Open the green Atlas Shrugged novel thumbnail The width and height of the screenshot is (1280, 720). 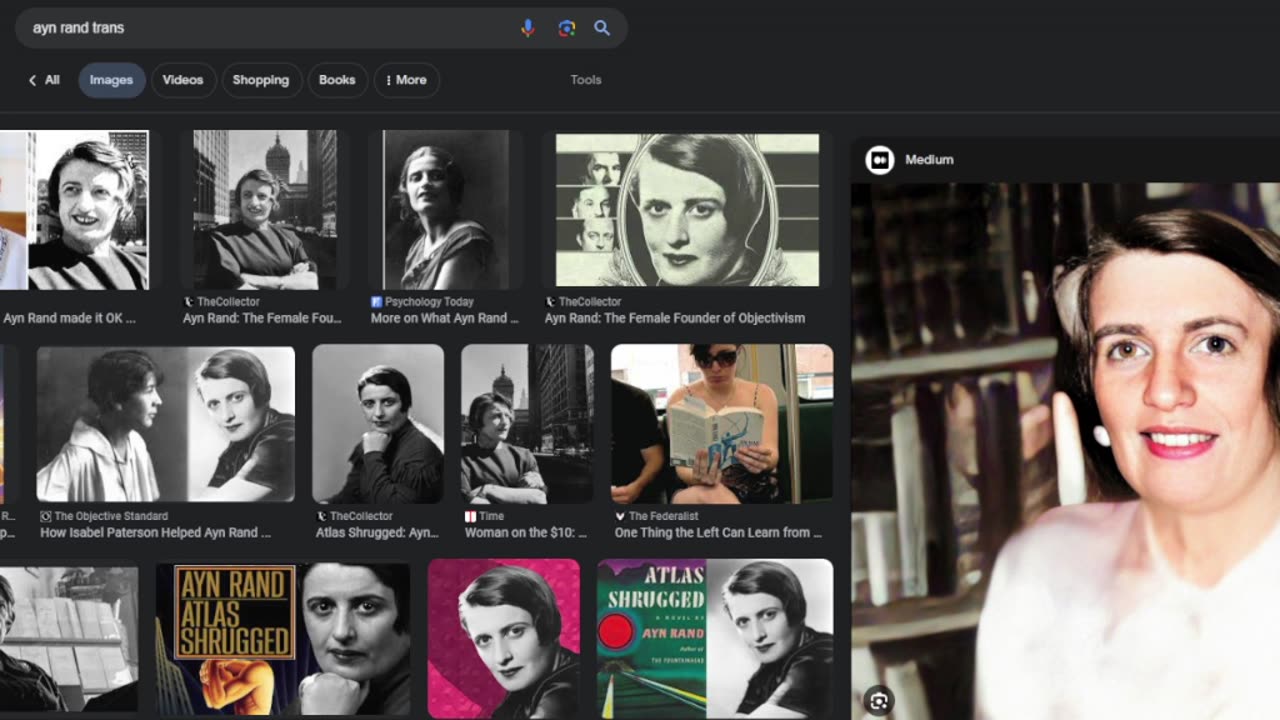(x=715, y=638)
